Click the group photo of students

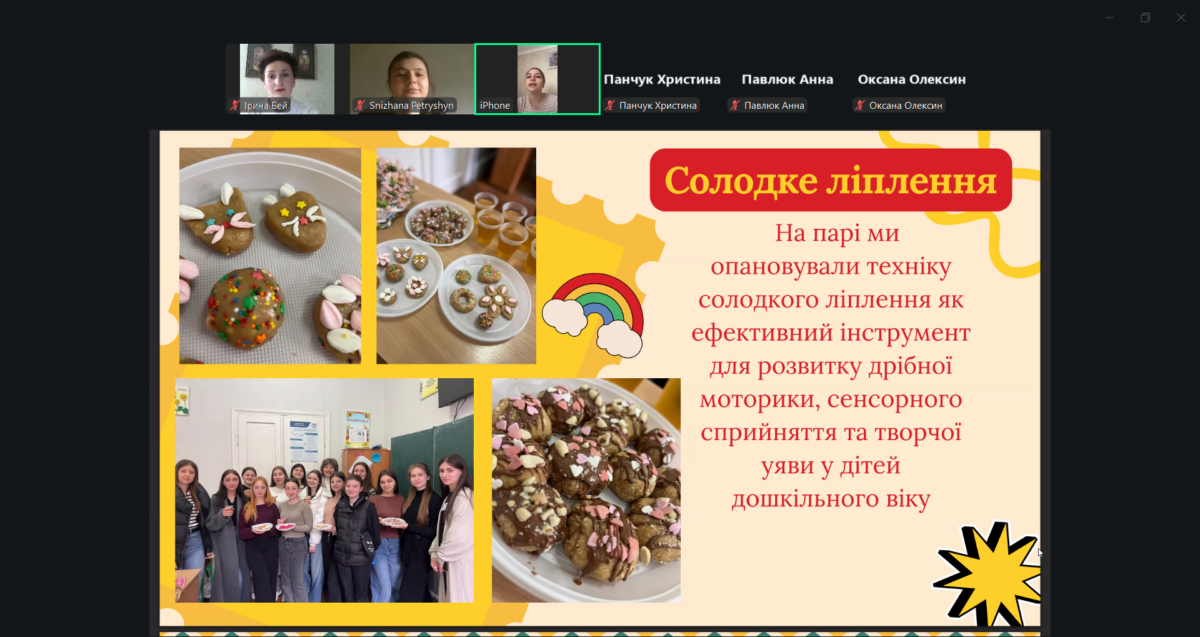click(324, 490)
